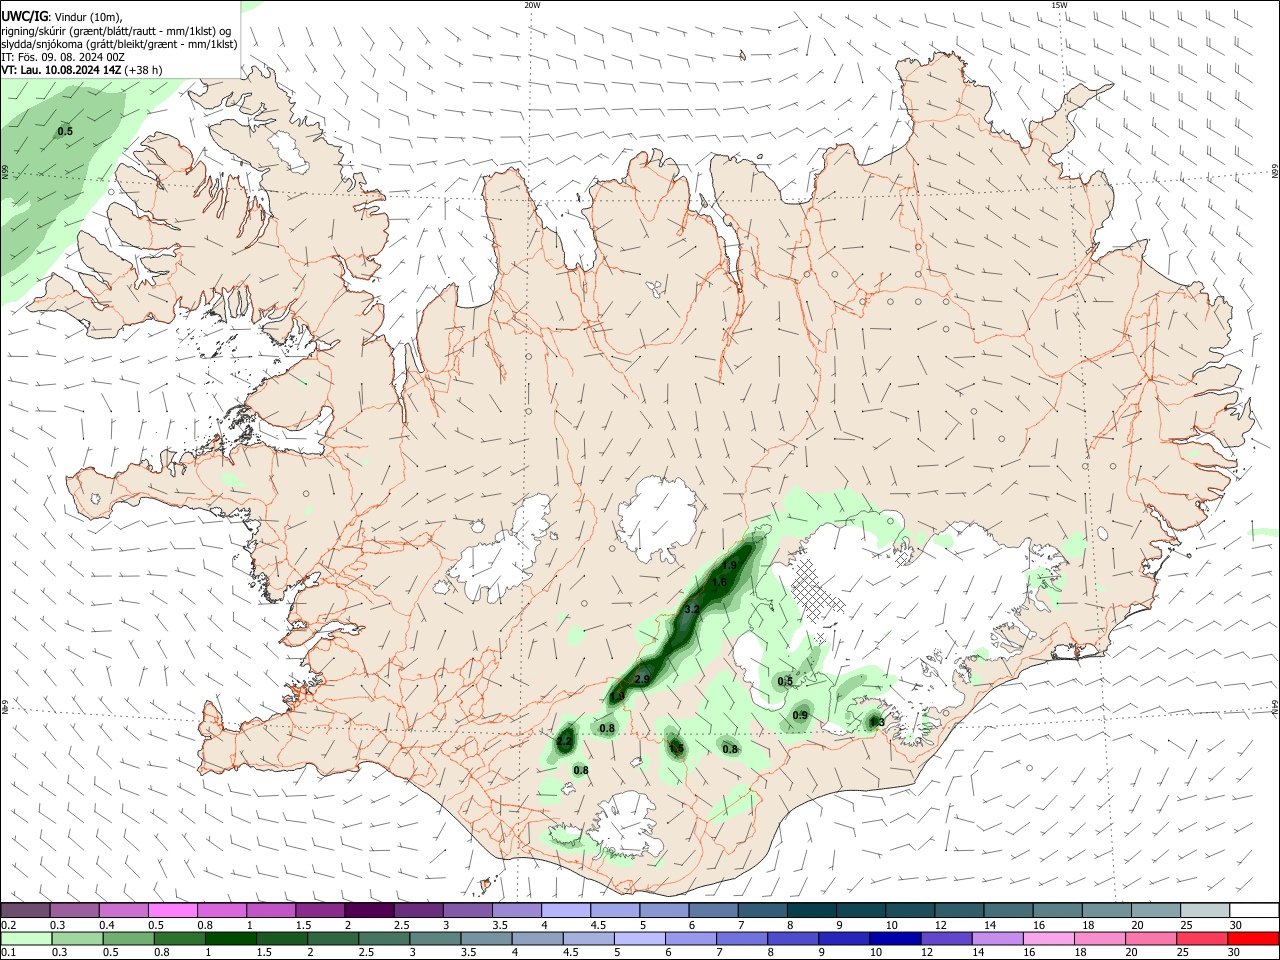The image size is (1280, 960).
Task: Select the lavender swatch labeled 14 in lower legend
Action: click(998, 939)
